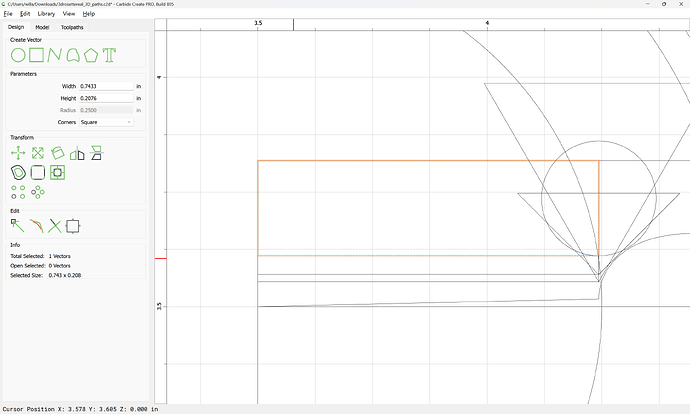Open the File menu
690x414 pixels.
click(x=8, y=14)
